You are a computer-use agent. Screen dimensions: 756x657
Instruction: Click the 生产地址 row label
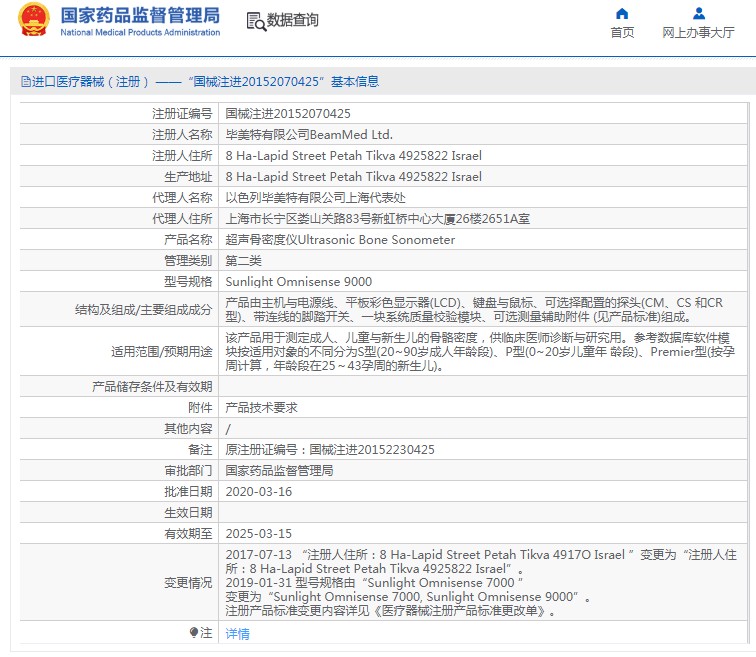pos(188,176)
